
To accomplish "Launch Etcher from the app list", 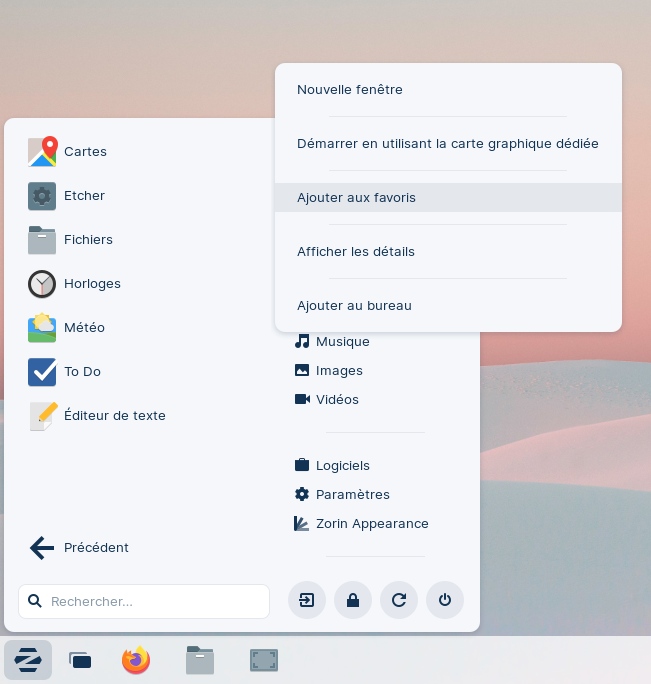I will click(42, 196).
